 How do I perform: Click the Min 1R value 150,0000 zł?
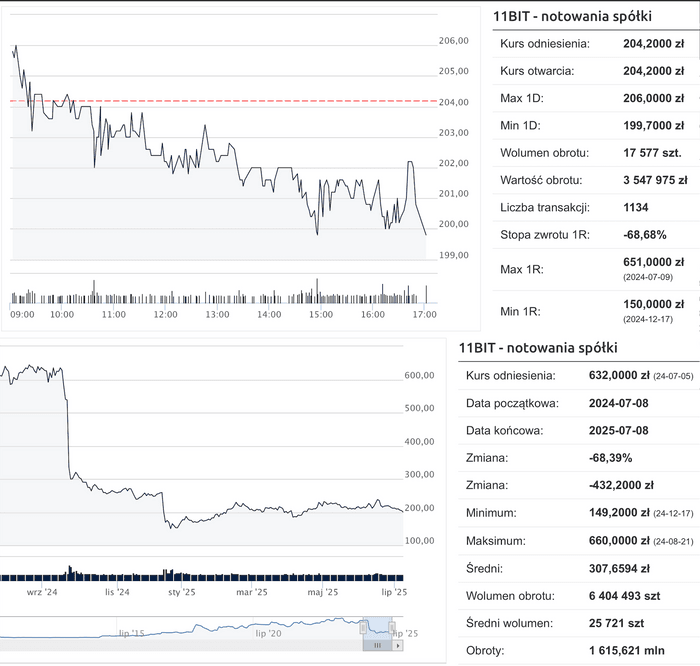(x=654, y=304)
